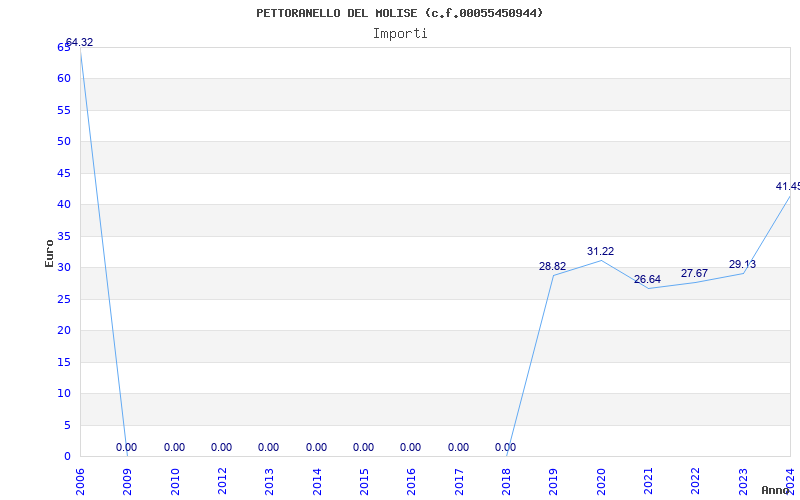
Task: Click the 0.00 value for year 2015
Action: 363,447
